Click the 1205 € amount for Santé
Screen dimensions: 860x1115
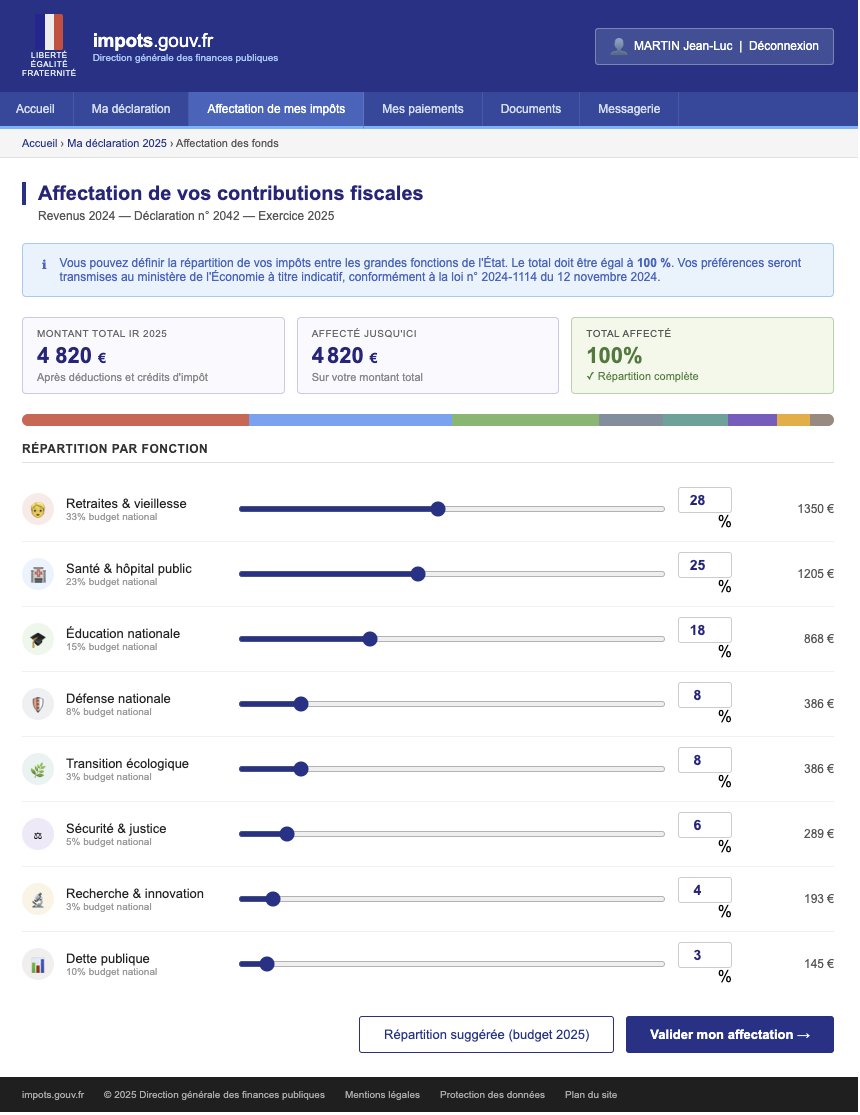pyautogui.click(x=815, y=575)
